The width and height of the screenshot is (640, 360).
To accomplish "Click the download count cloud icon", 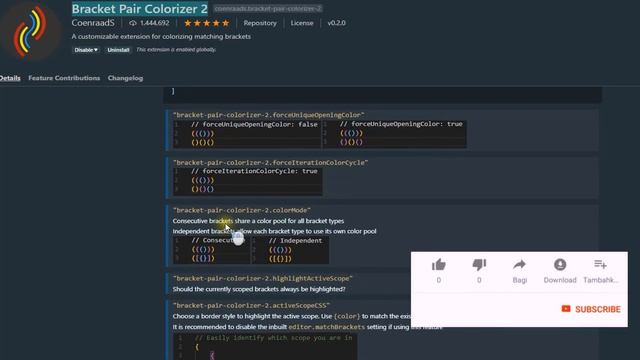I will [x=133, y=23].
